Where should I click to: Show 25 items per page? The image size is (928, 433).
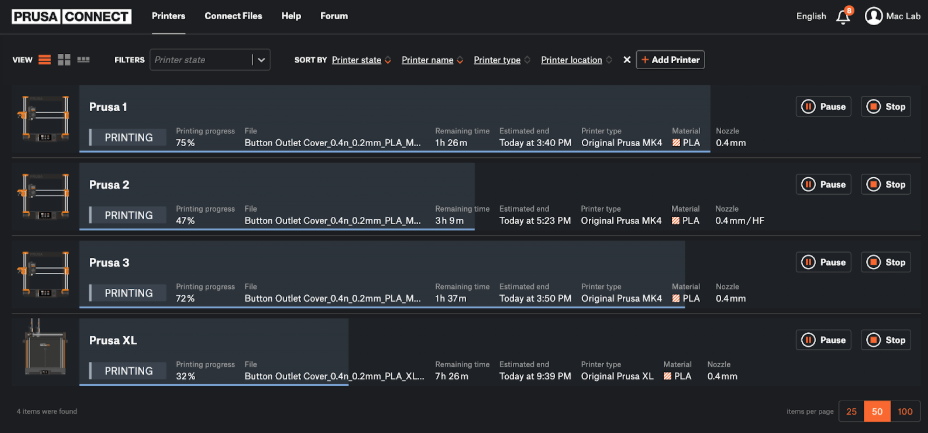coord(851,411)
